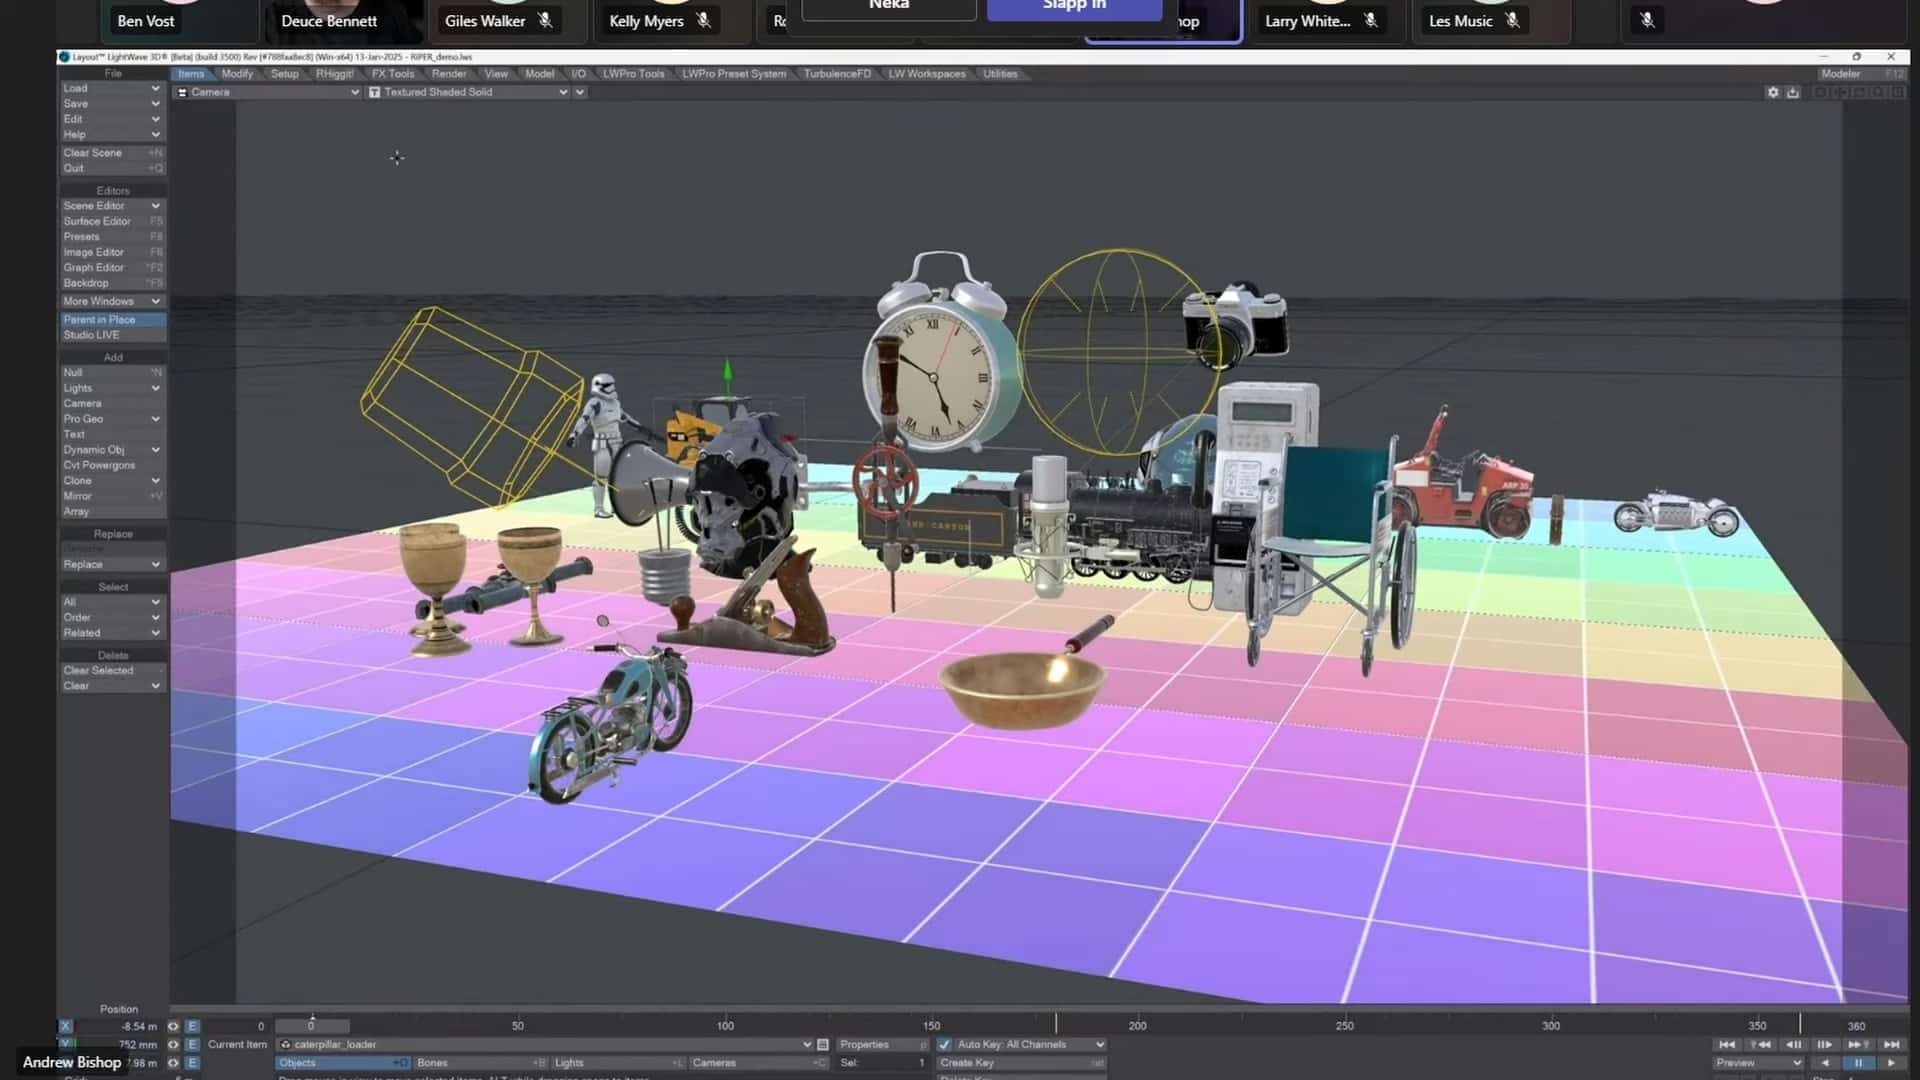Mute Giles Walker's microphone
The image size is (1920, 1080).
(x=543, y=19)
